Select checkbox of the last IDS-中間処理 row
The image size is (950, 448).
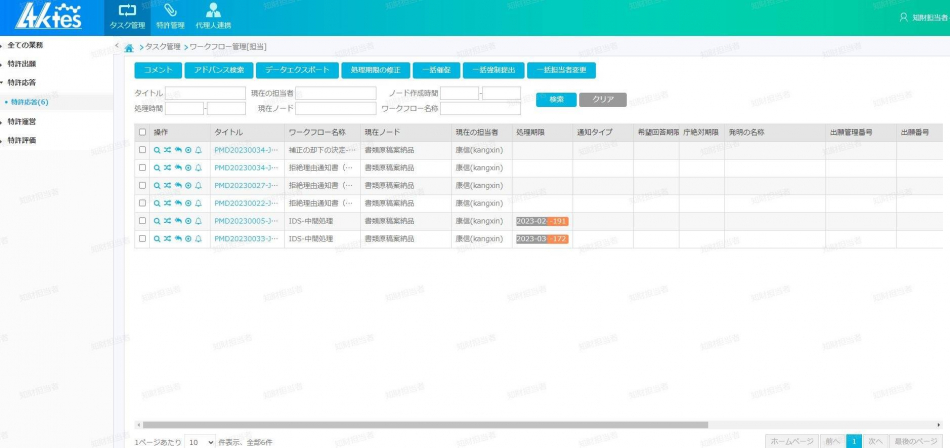tap(142, 239)
